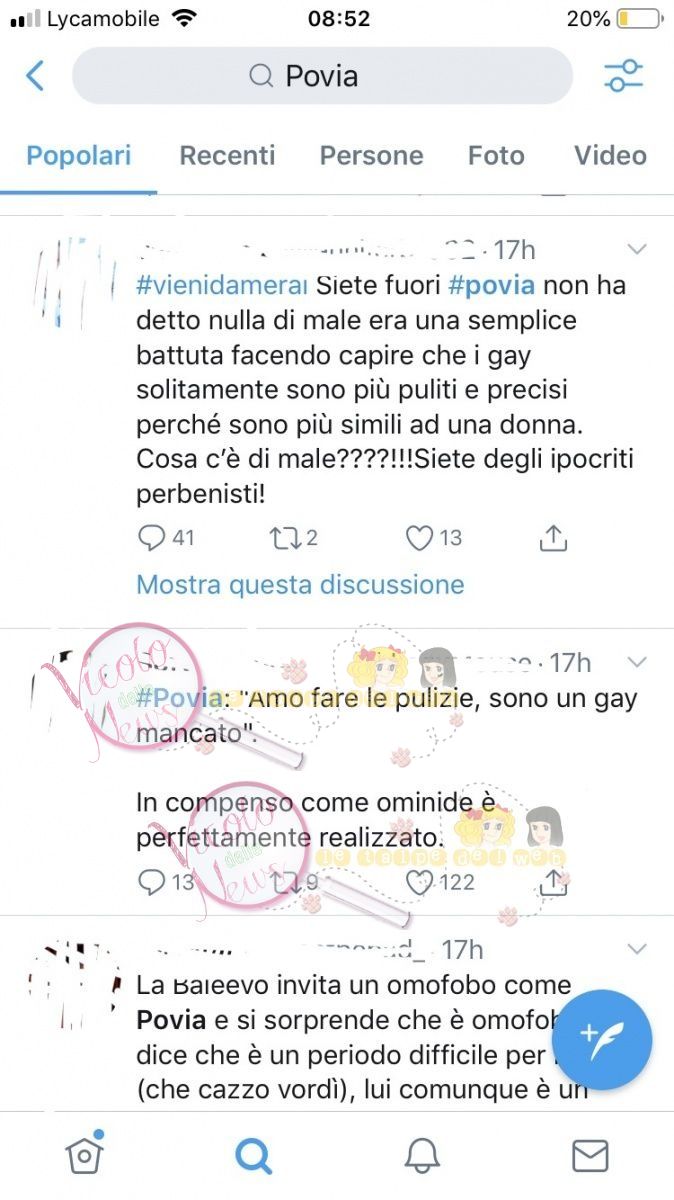Open search filter settings icon
Screen dimensions: 674x1200
pos(624,76)
